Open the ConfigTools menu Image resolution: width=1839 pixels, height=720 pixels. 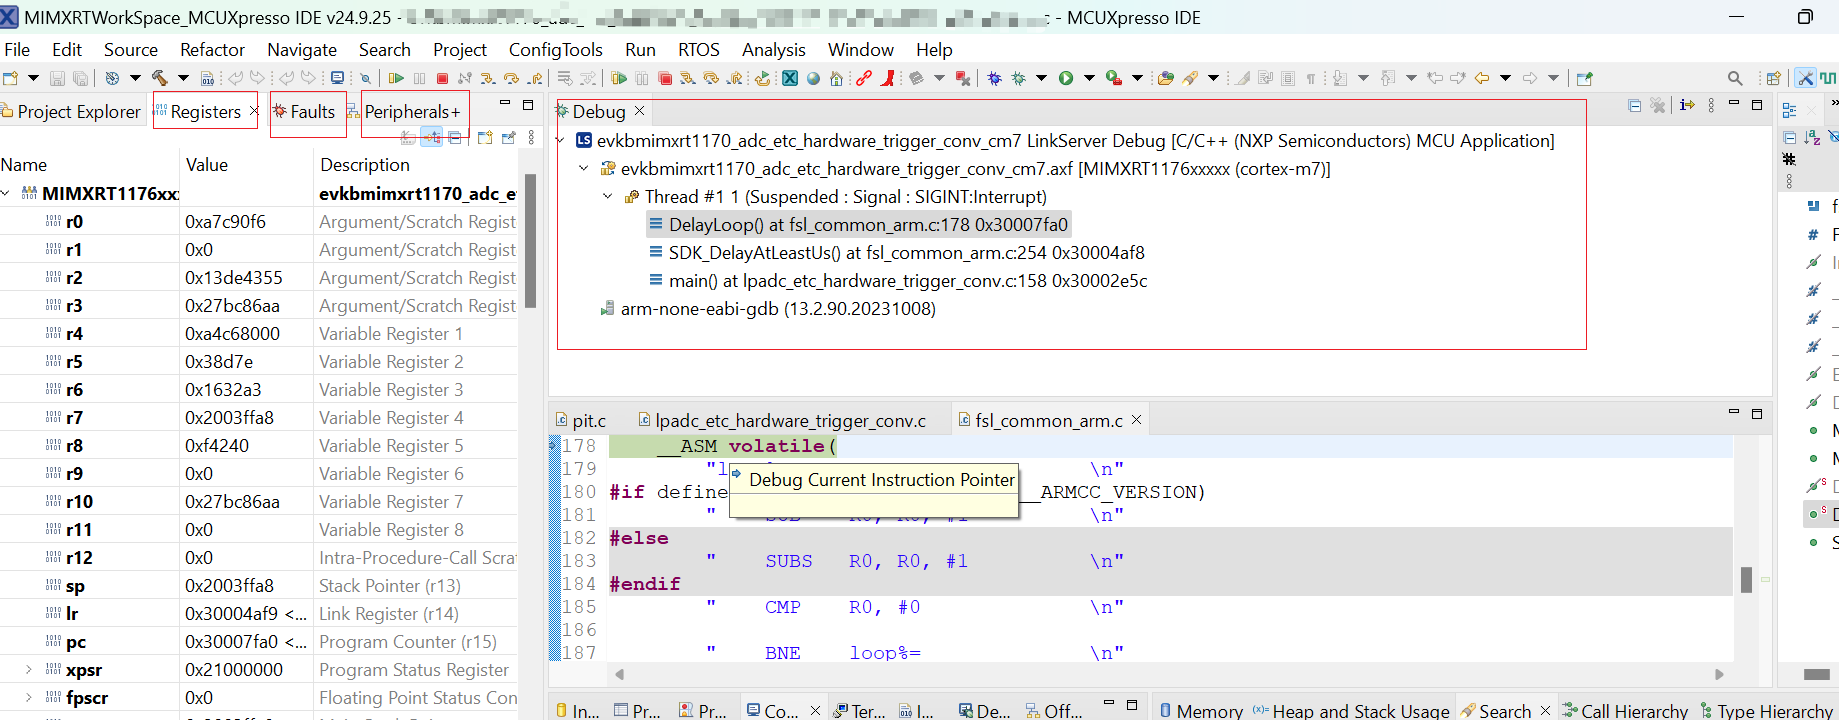coord(555,50)
